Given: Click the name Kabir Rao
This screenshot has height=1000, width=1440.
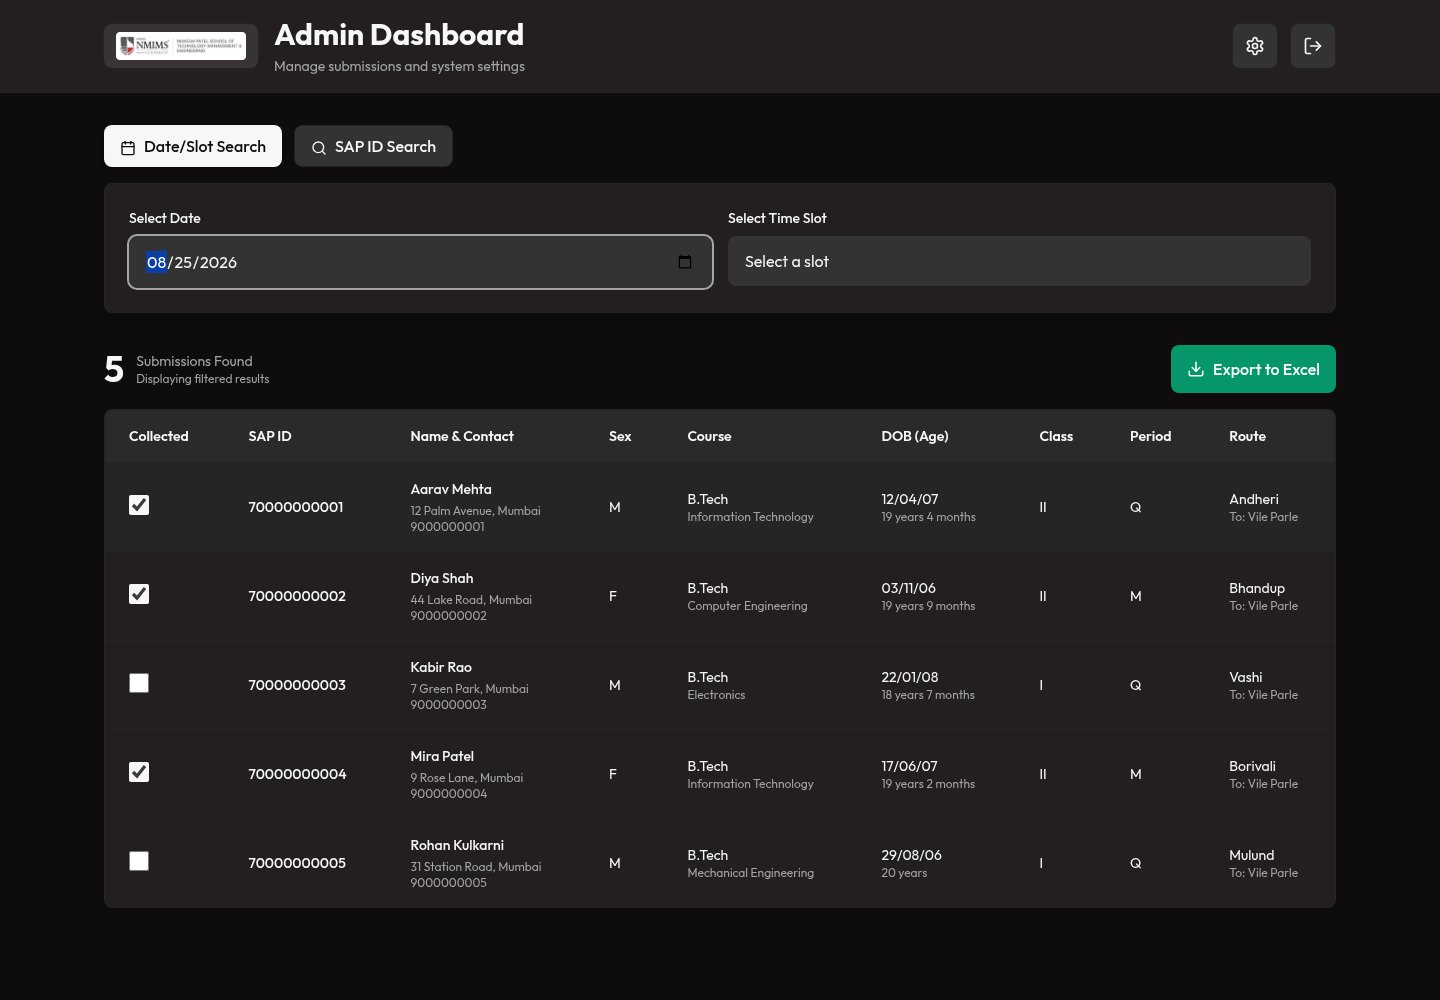Looking at the screenshot, I should click(441, 667).
